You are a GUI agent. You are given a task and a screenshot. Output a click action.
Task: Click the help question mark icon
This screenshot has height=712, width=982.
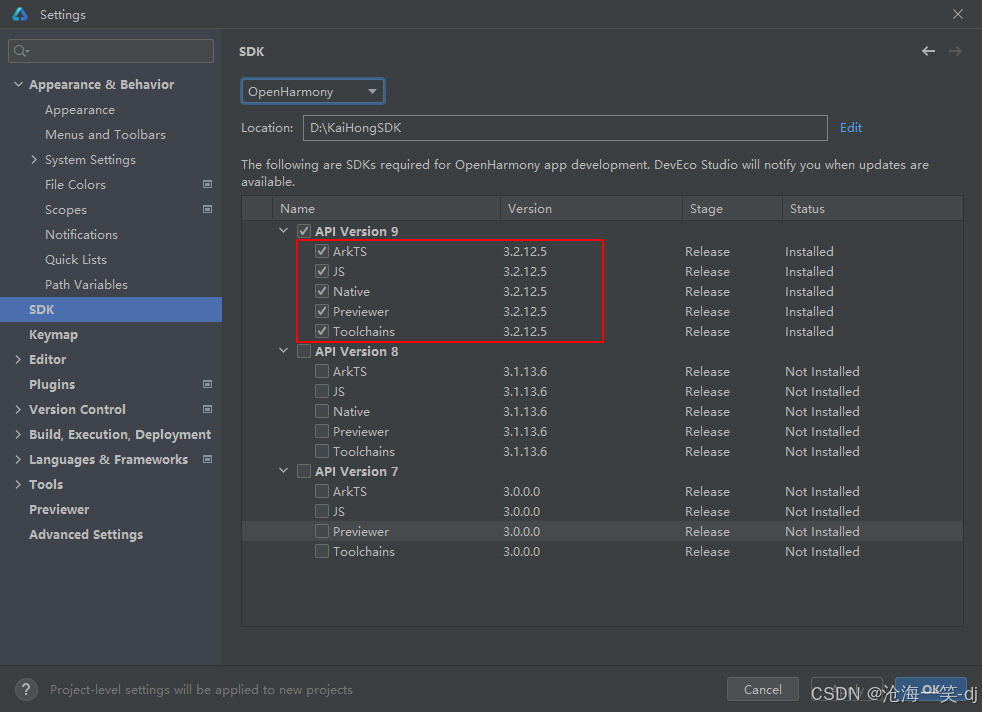(x=26, y=689)
